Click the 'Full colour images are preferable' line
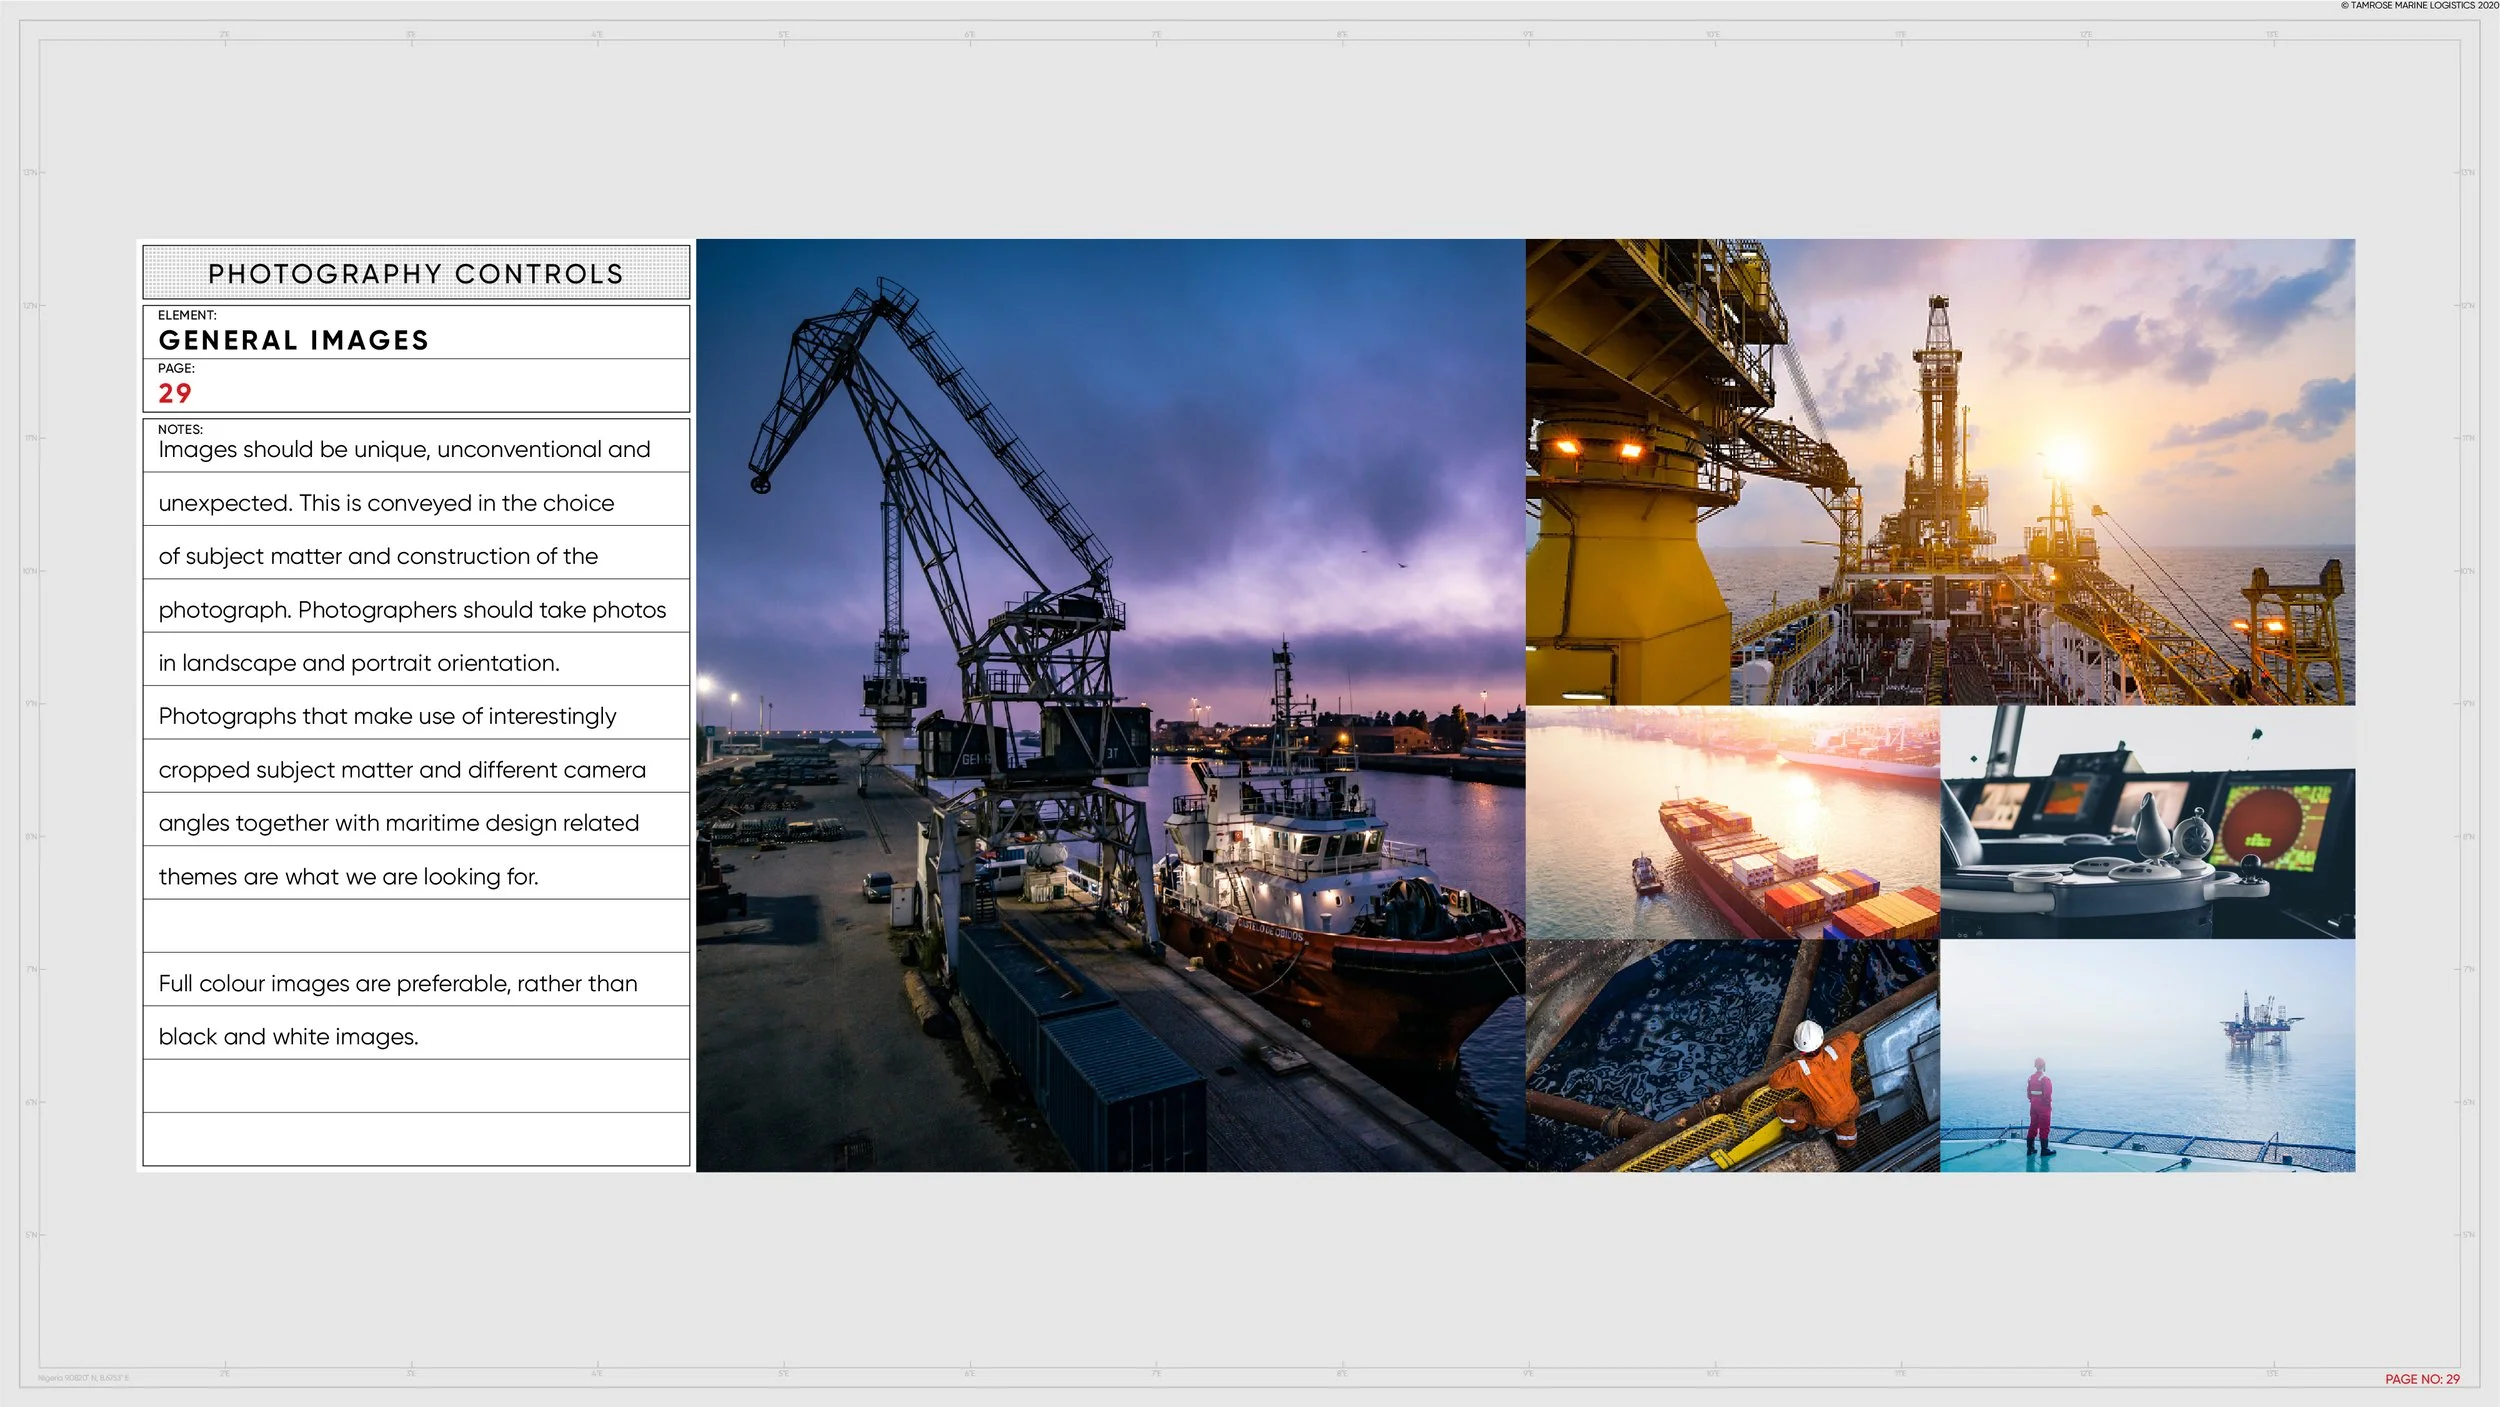 tap(397, 984)
